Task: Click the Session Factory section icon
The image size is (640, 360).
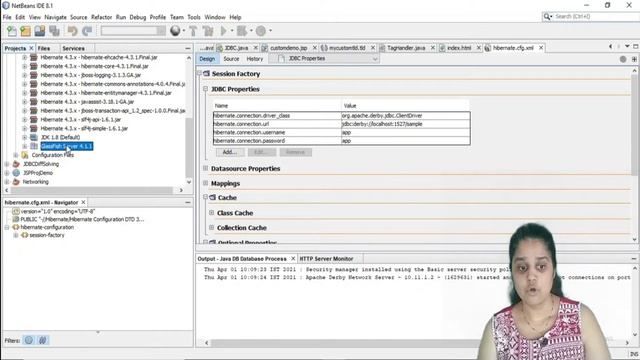Action: [x=207, y=73]
